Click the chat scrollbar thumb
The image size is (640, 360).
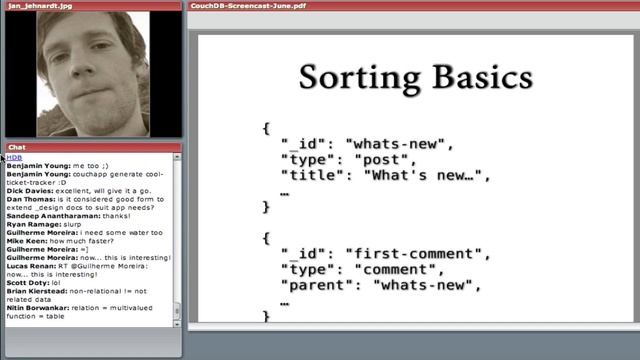(177, 311)
